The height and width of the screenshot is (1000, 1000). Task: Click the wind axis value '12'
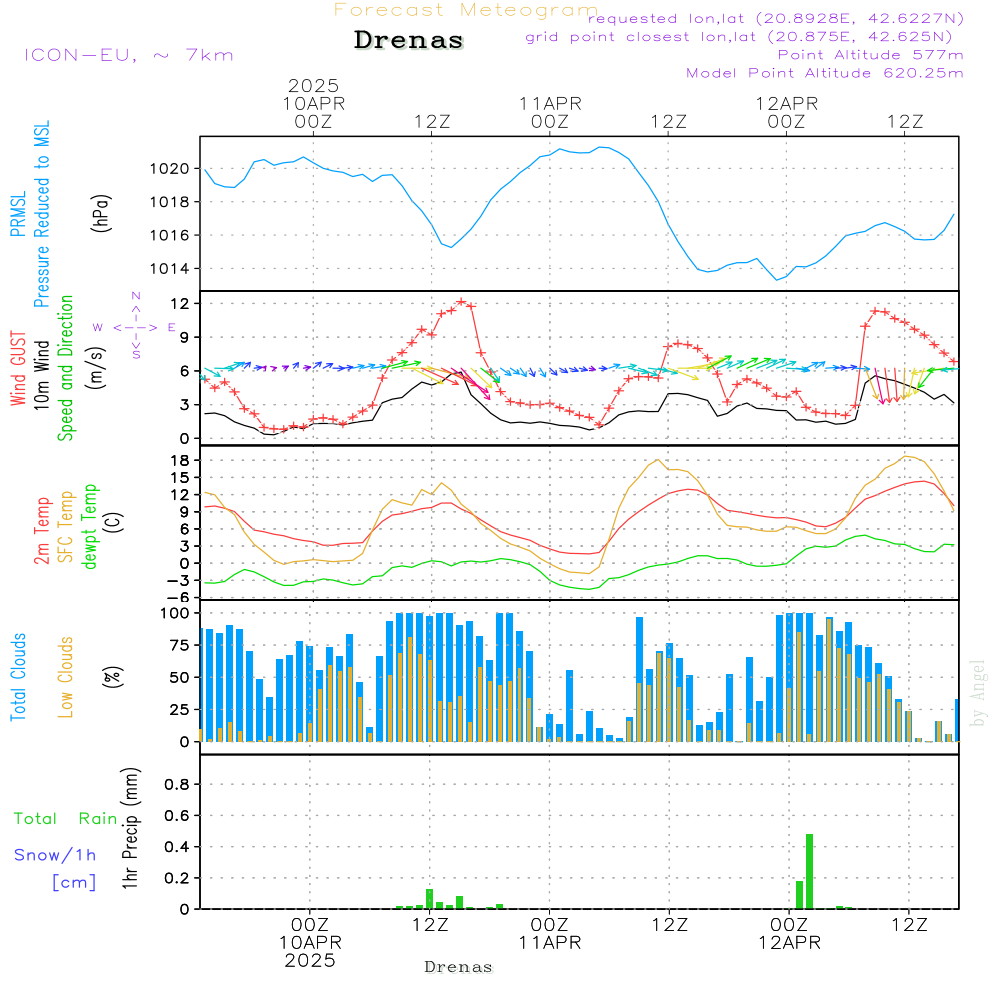pos(180,304)
